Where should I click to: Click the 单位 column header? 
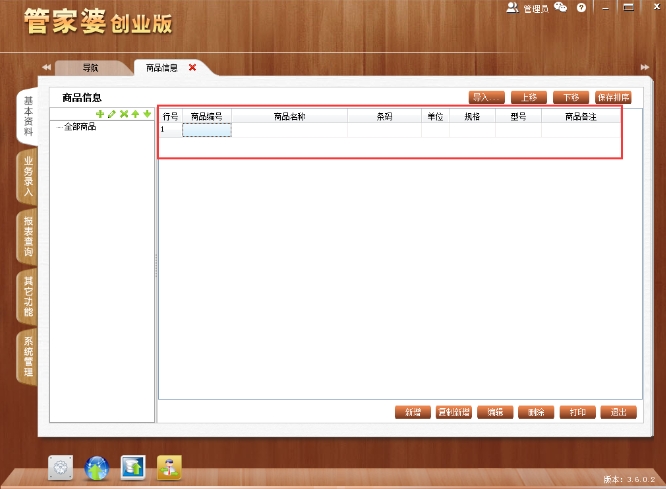[x=435, y=116]
